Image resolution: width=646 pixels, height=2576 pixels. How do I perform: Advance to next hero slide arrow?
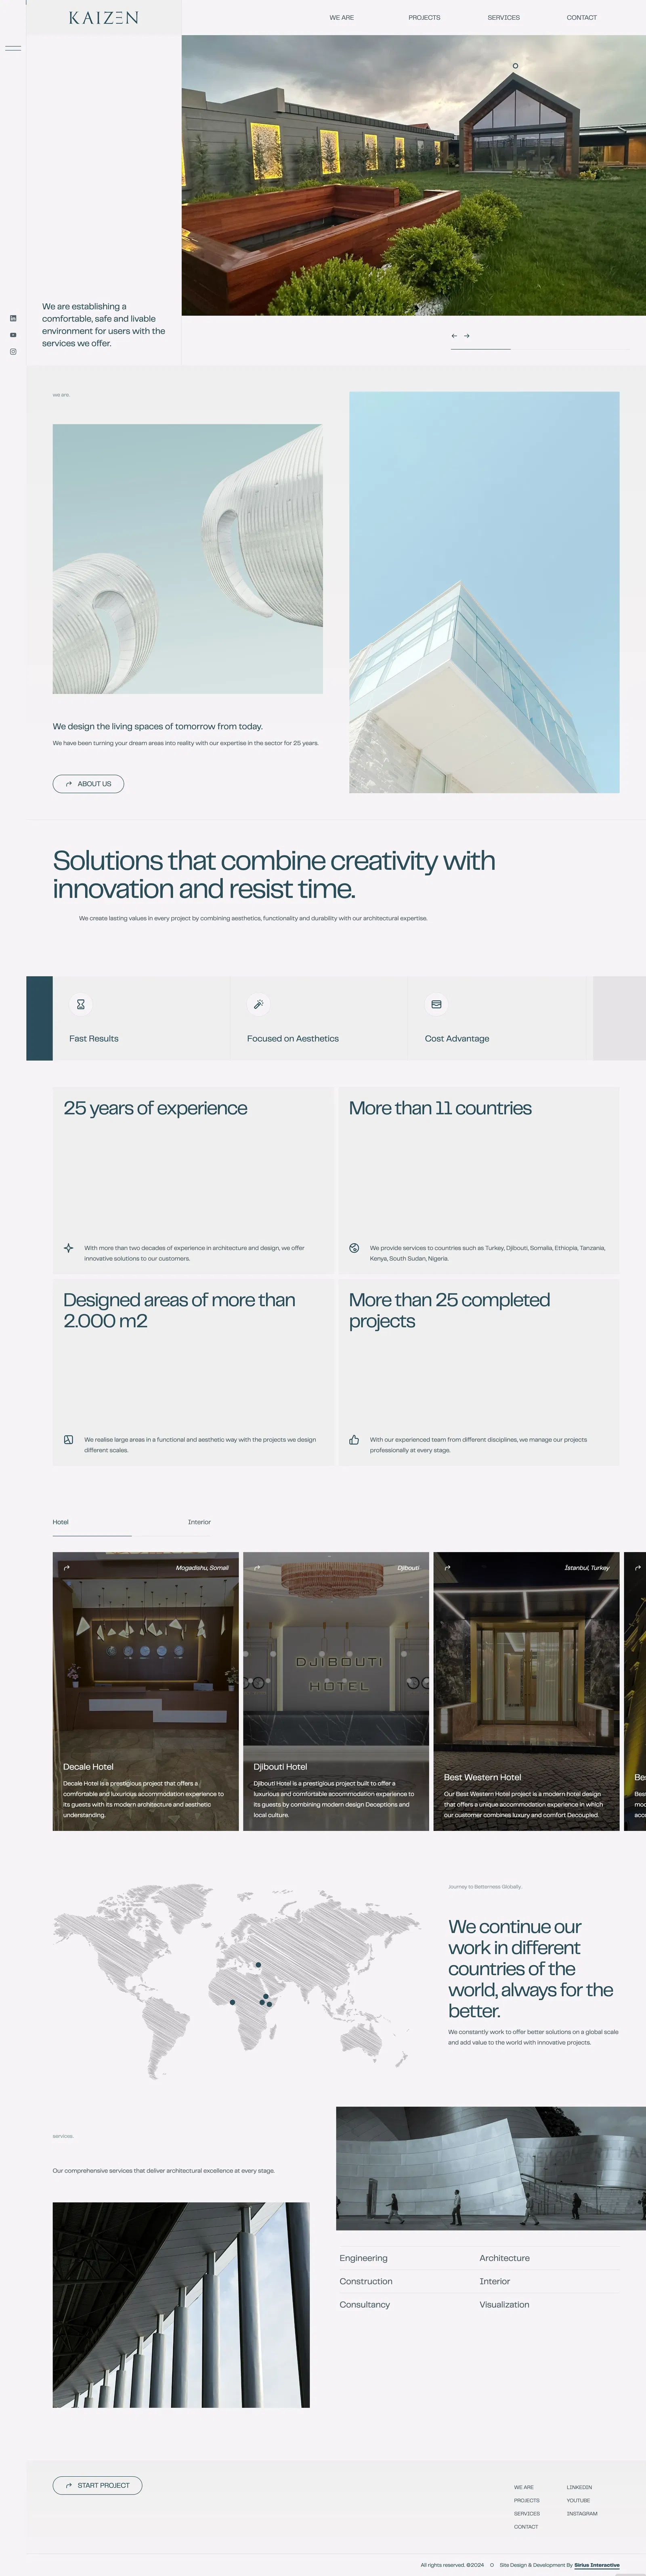(467, 336)
